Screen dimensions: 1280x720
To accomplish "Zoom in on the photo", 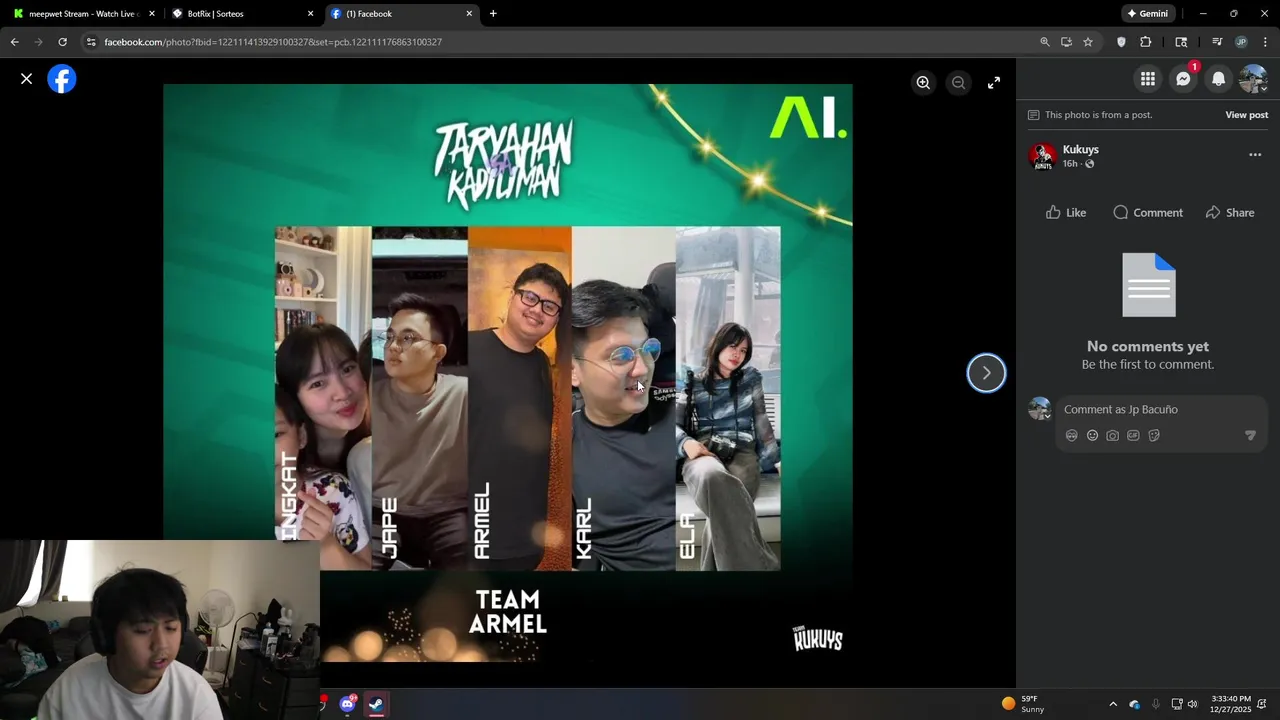I will pos(923,83).
